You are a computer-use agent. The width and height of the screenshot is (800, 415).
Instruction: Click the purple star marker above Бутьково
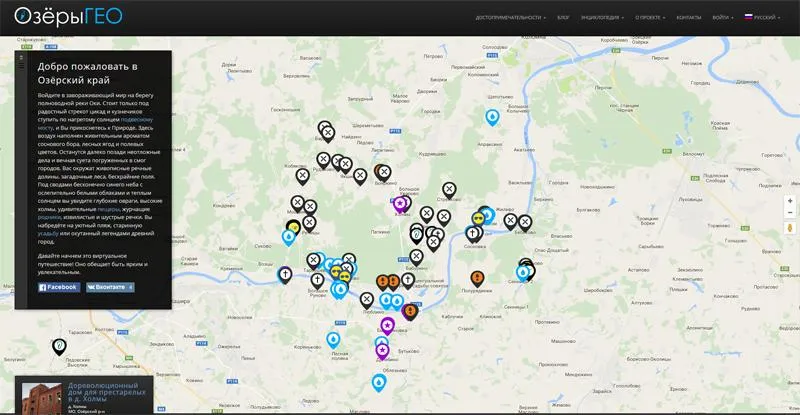(387, 326)
